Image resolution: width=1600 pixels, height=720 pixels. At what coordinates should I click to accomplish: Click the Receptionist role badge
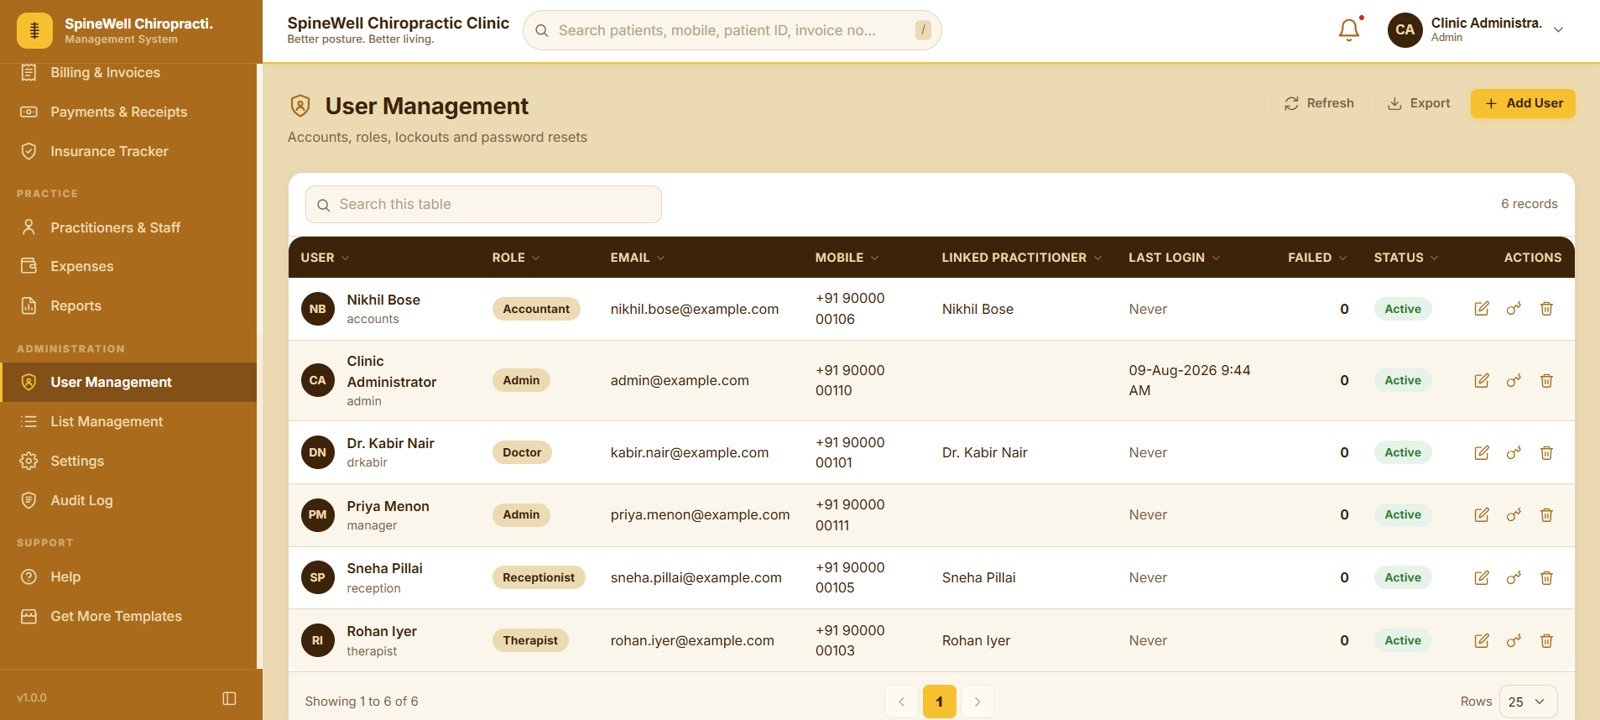(538, 578)
